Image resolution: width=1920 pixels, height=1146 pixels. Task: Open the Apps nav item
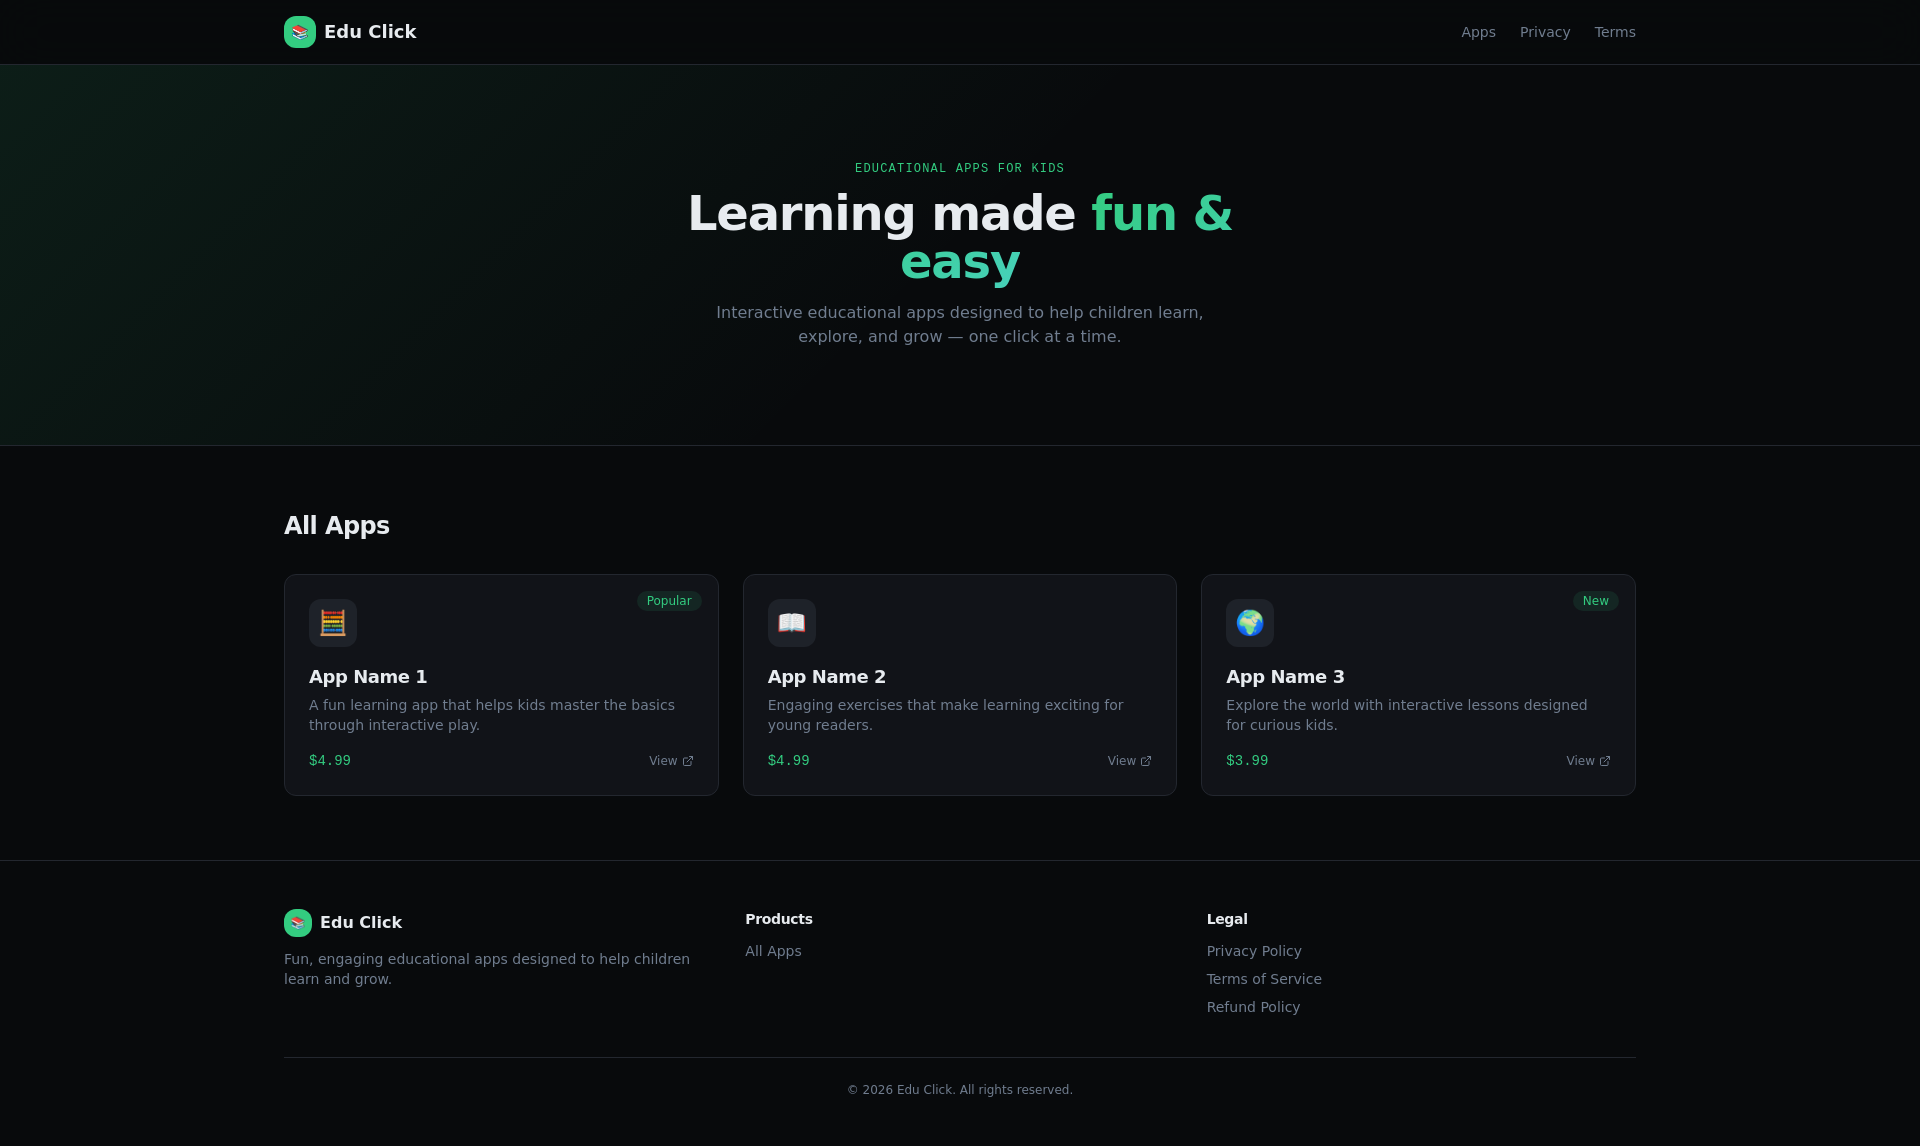pos(1478,32)
